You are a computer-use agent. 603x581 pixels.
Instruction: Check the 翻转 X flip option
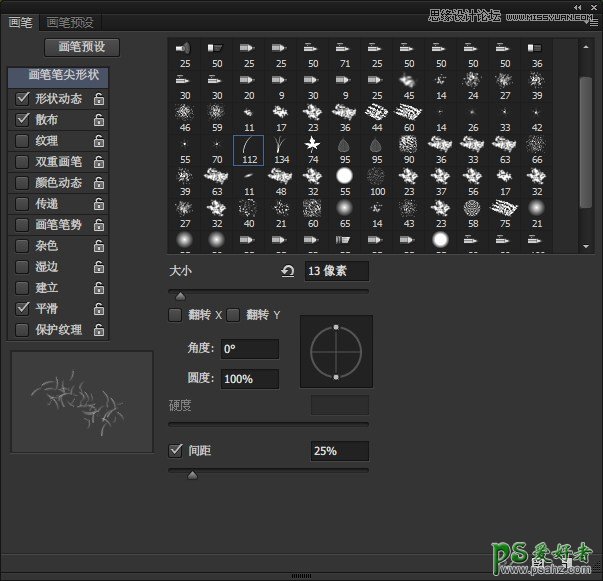coord(175,315)
